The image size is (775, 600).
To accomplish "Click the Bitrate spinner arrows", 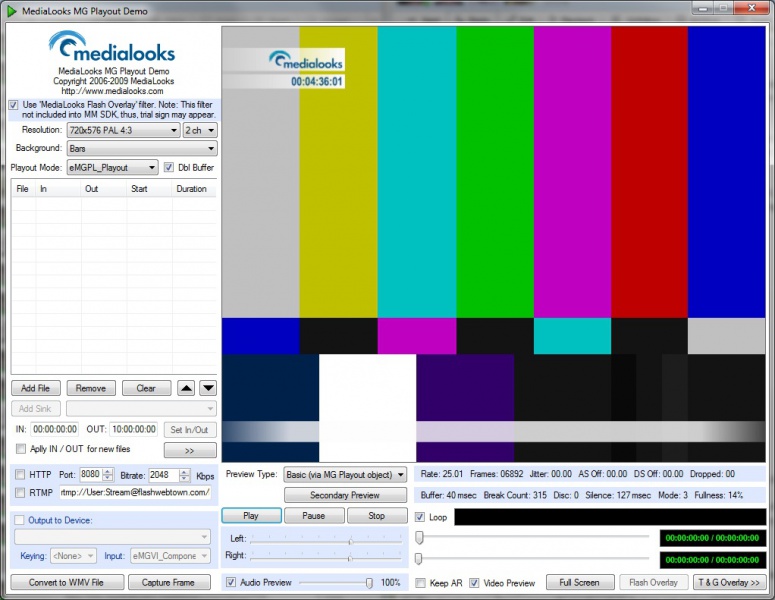I will [184, 475].
